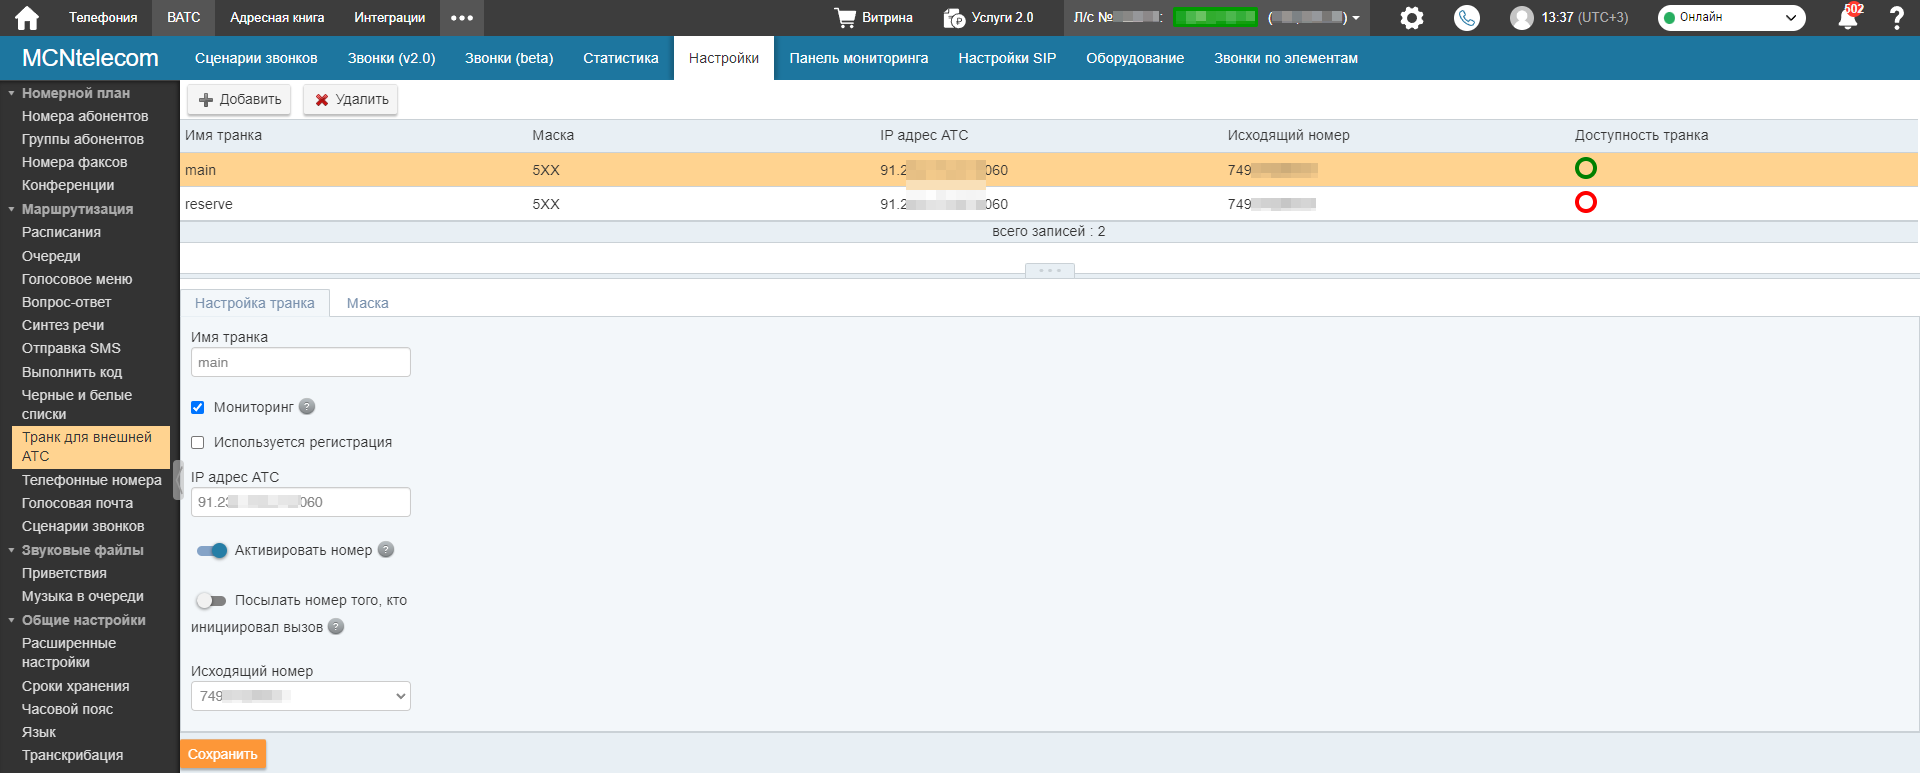The image size is (1920, 773).
Task: Open the Интеграции menu
Action: tap(390, 18)
